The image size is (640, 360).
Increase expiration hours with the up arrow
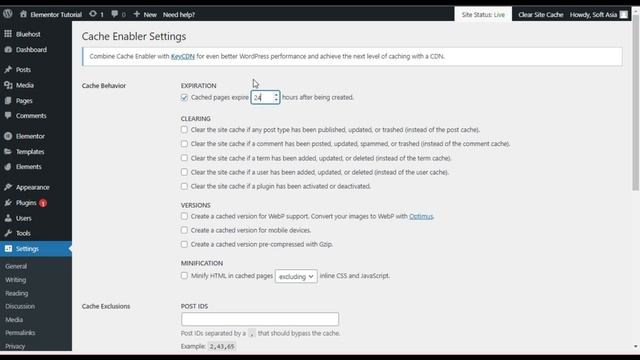pos(276,95)
